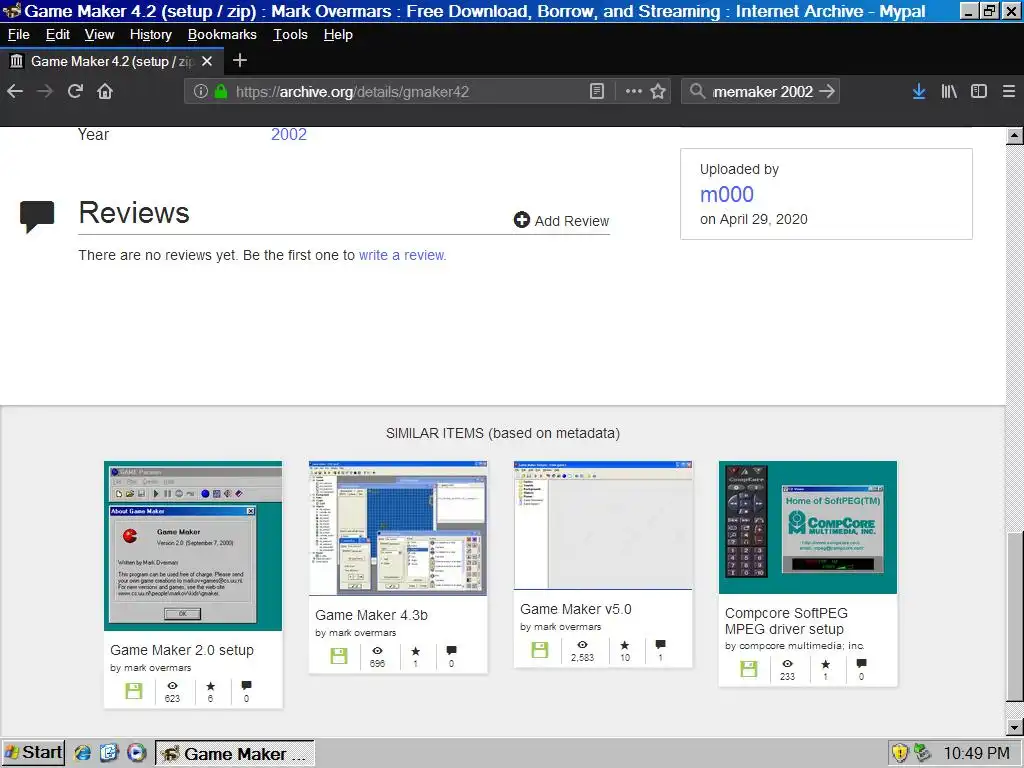The image size is (1024, 768).
Task: Click the vertical scrollbar thumb
Action: coord(1014,616)
